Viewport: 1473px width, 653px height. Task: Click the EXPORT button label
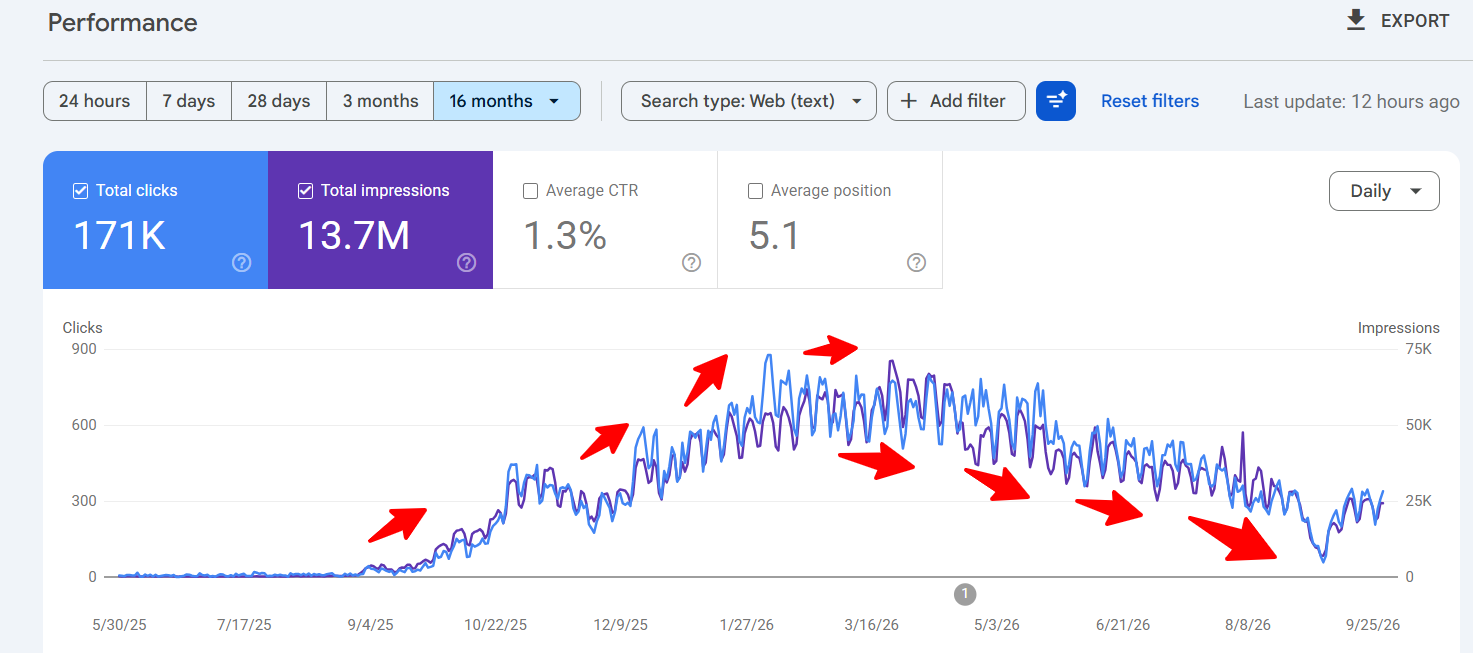pyautogui.click(x=1415, y=21)
